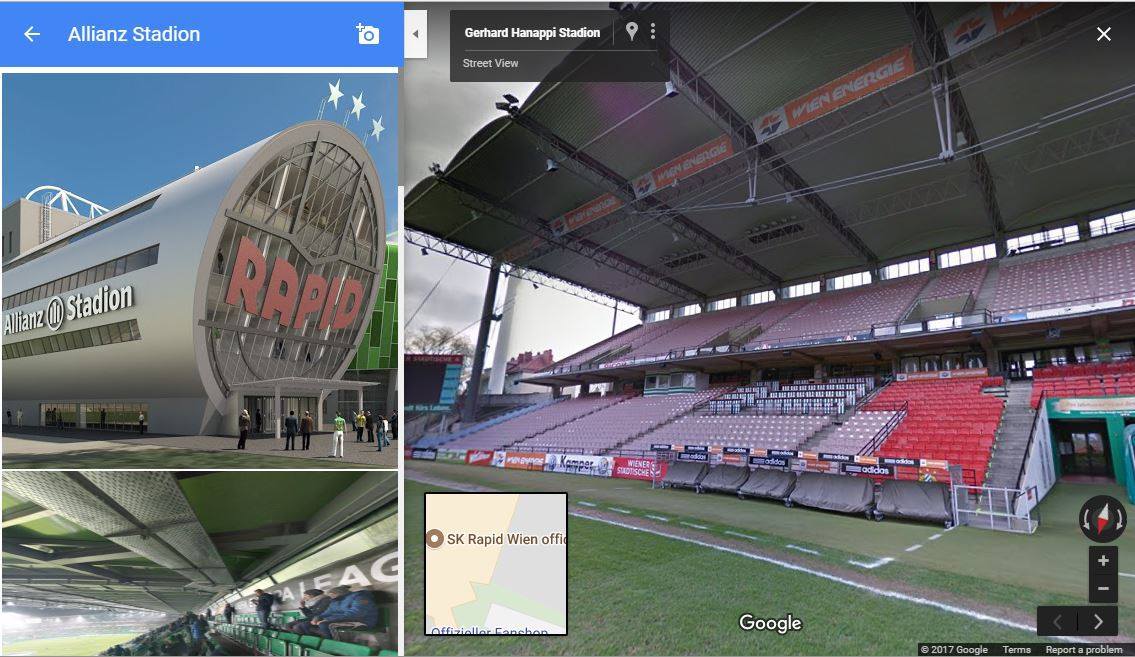Open the three-dot options menu
This screenshot has height=657, width=1135.
click(x=653, y=31)
